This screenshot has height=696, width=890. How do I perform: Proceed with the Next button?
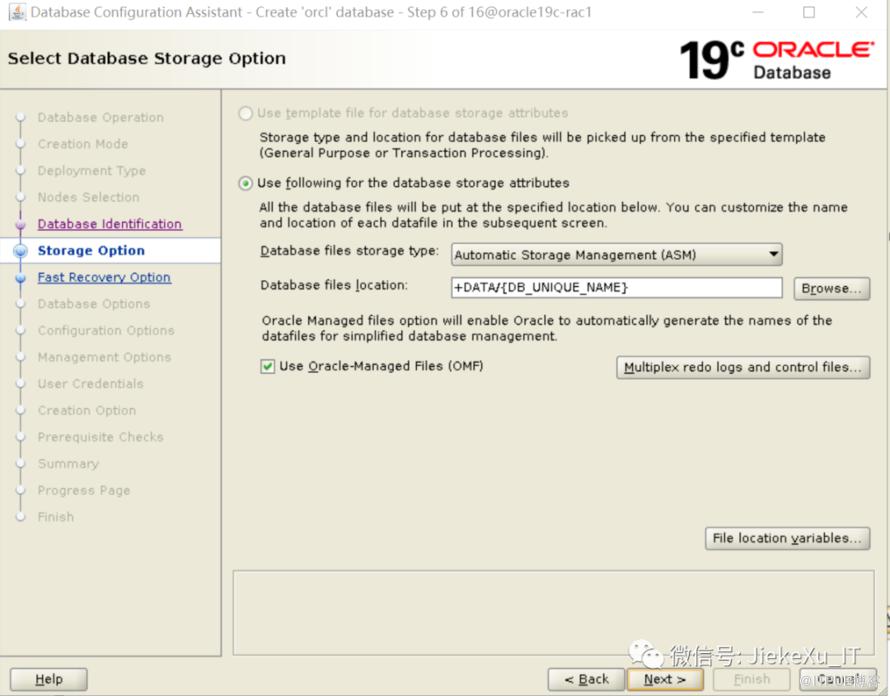point(665,679)
